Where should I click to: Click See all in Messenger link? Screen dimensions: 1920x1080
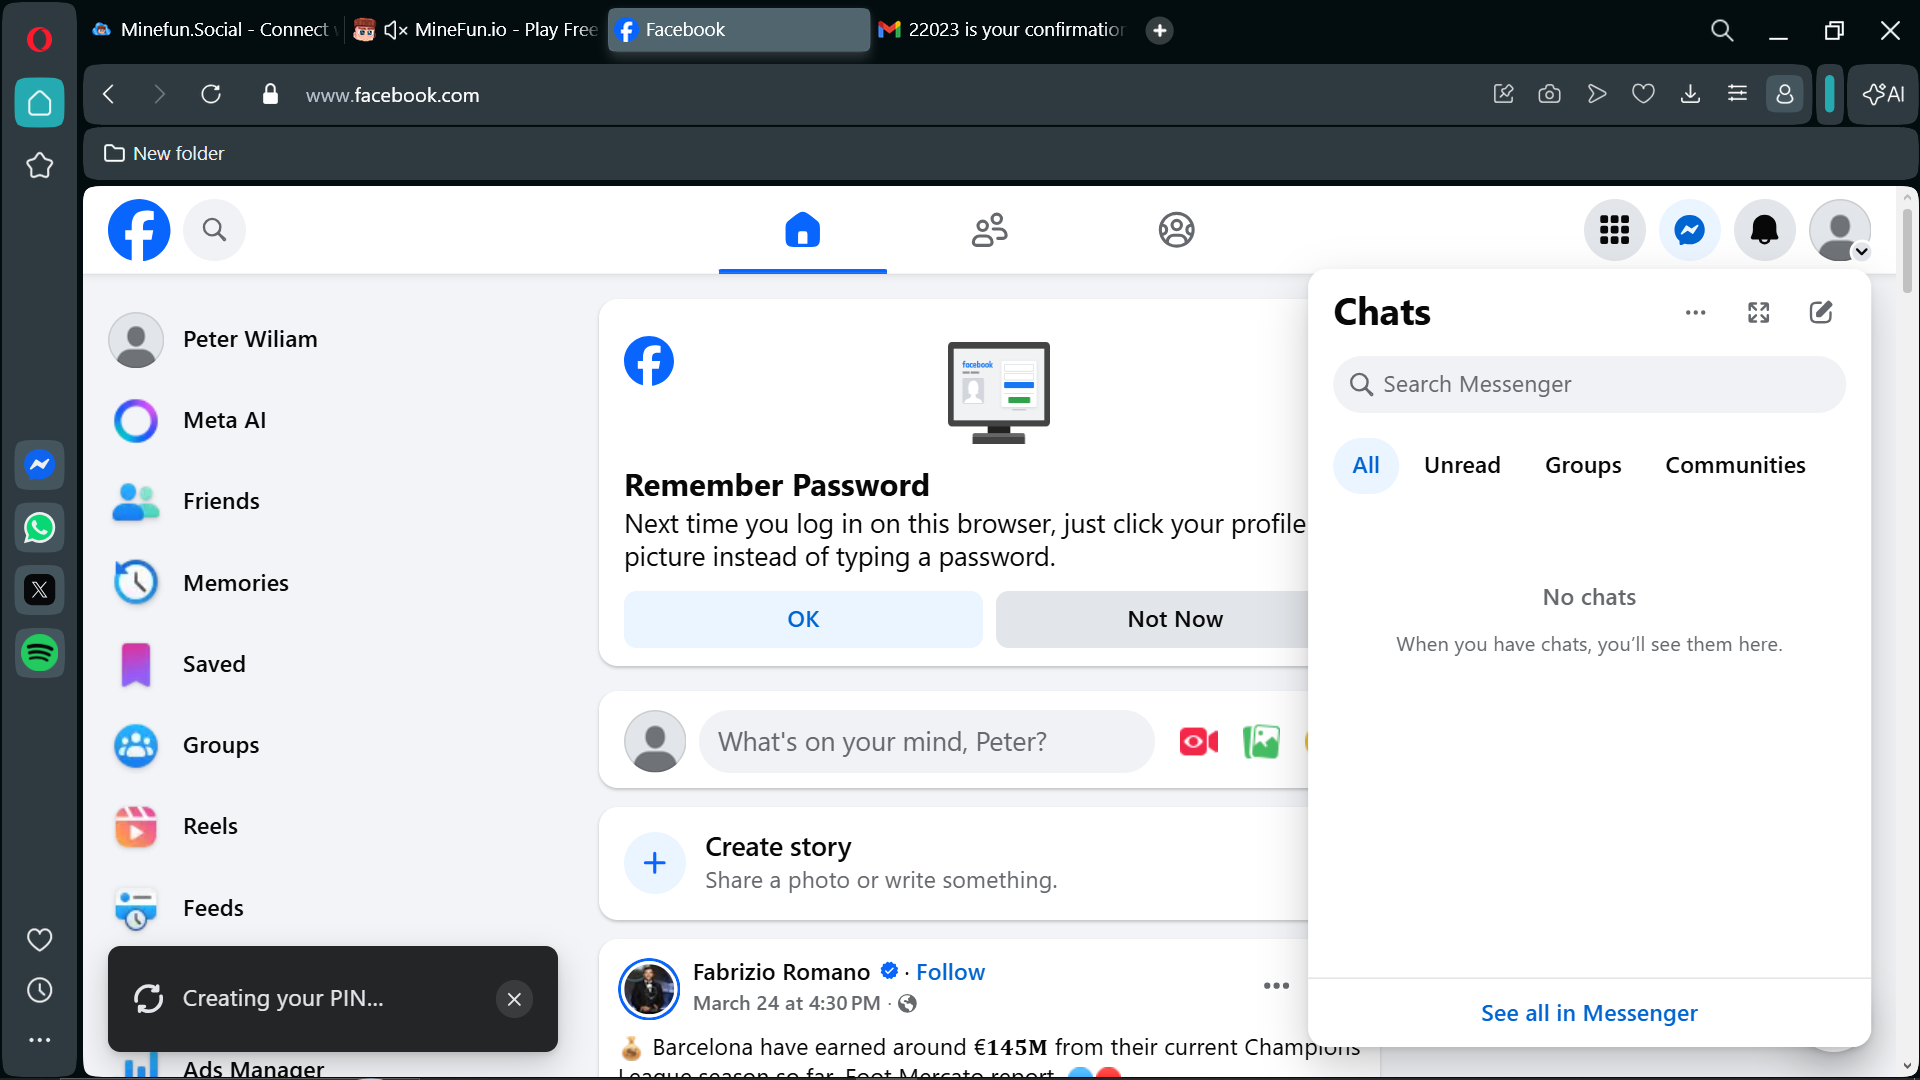point(1589,1013)
